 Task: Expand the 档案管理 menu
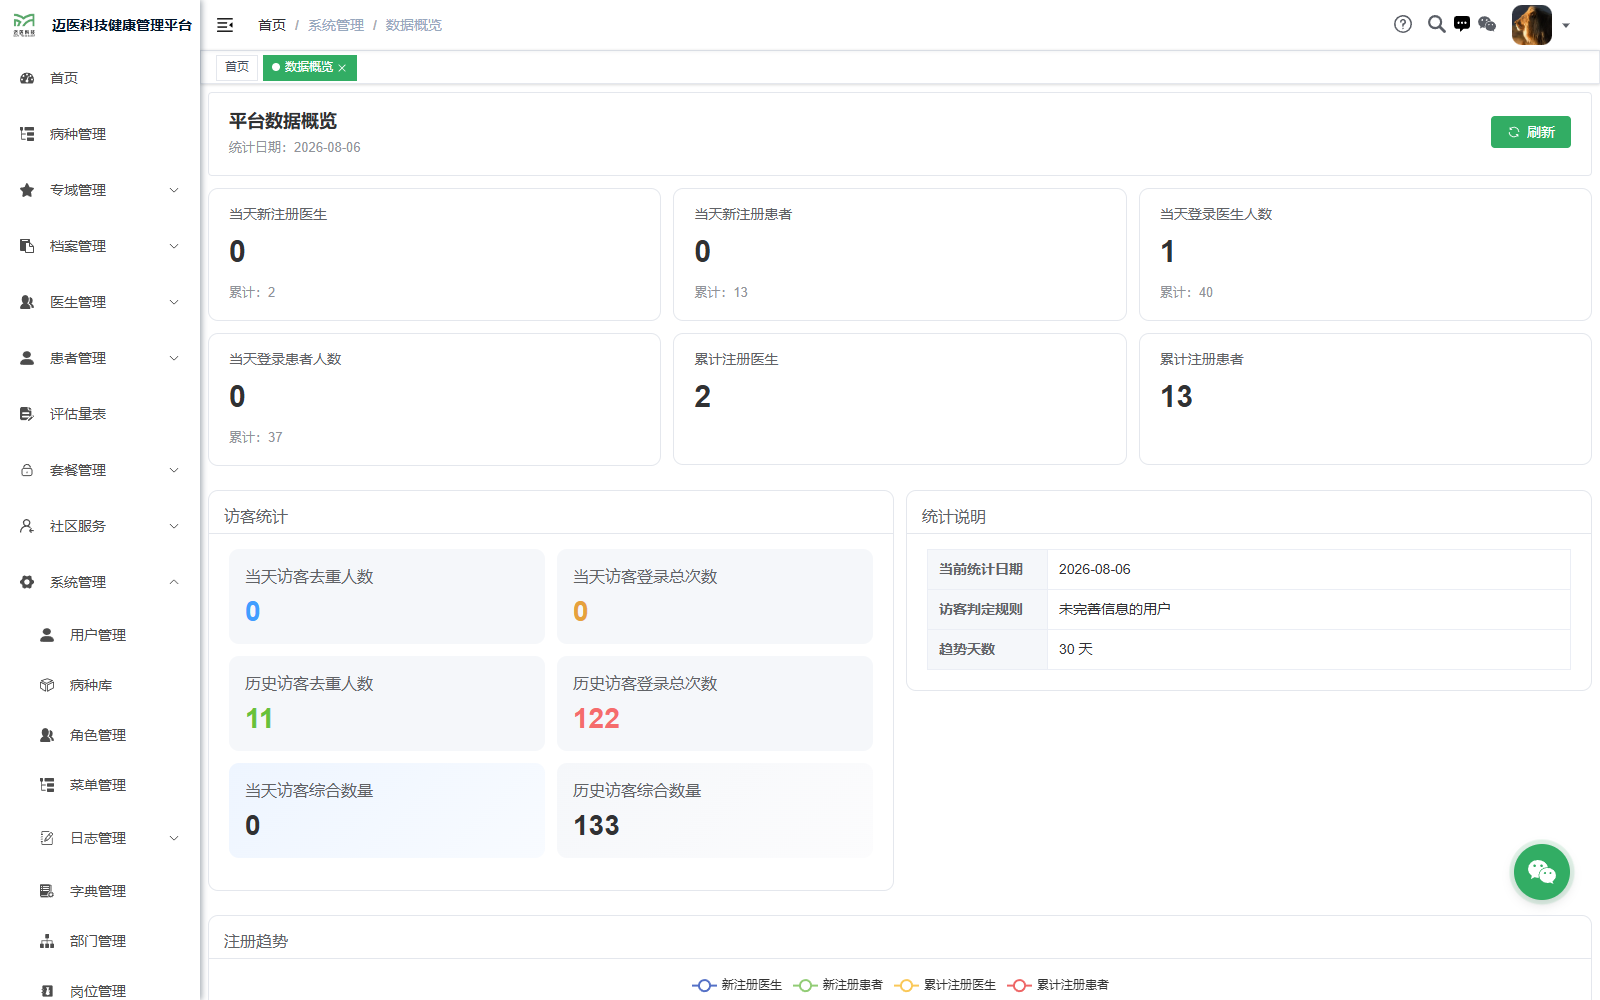point(100,246)
